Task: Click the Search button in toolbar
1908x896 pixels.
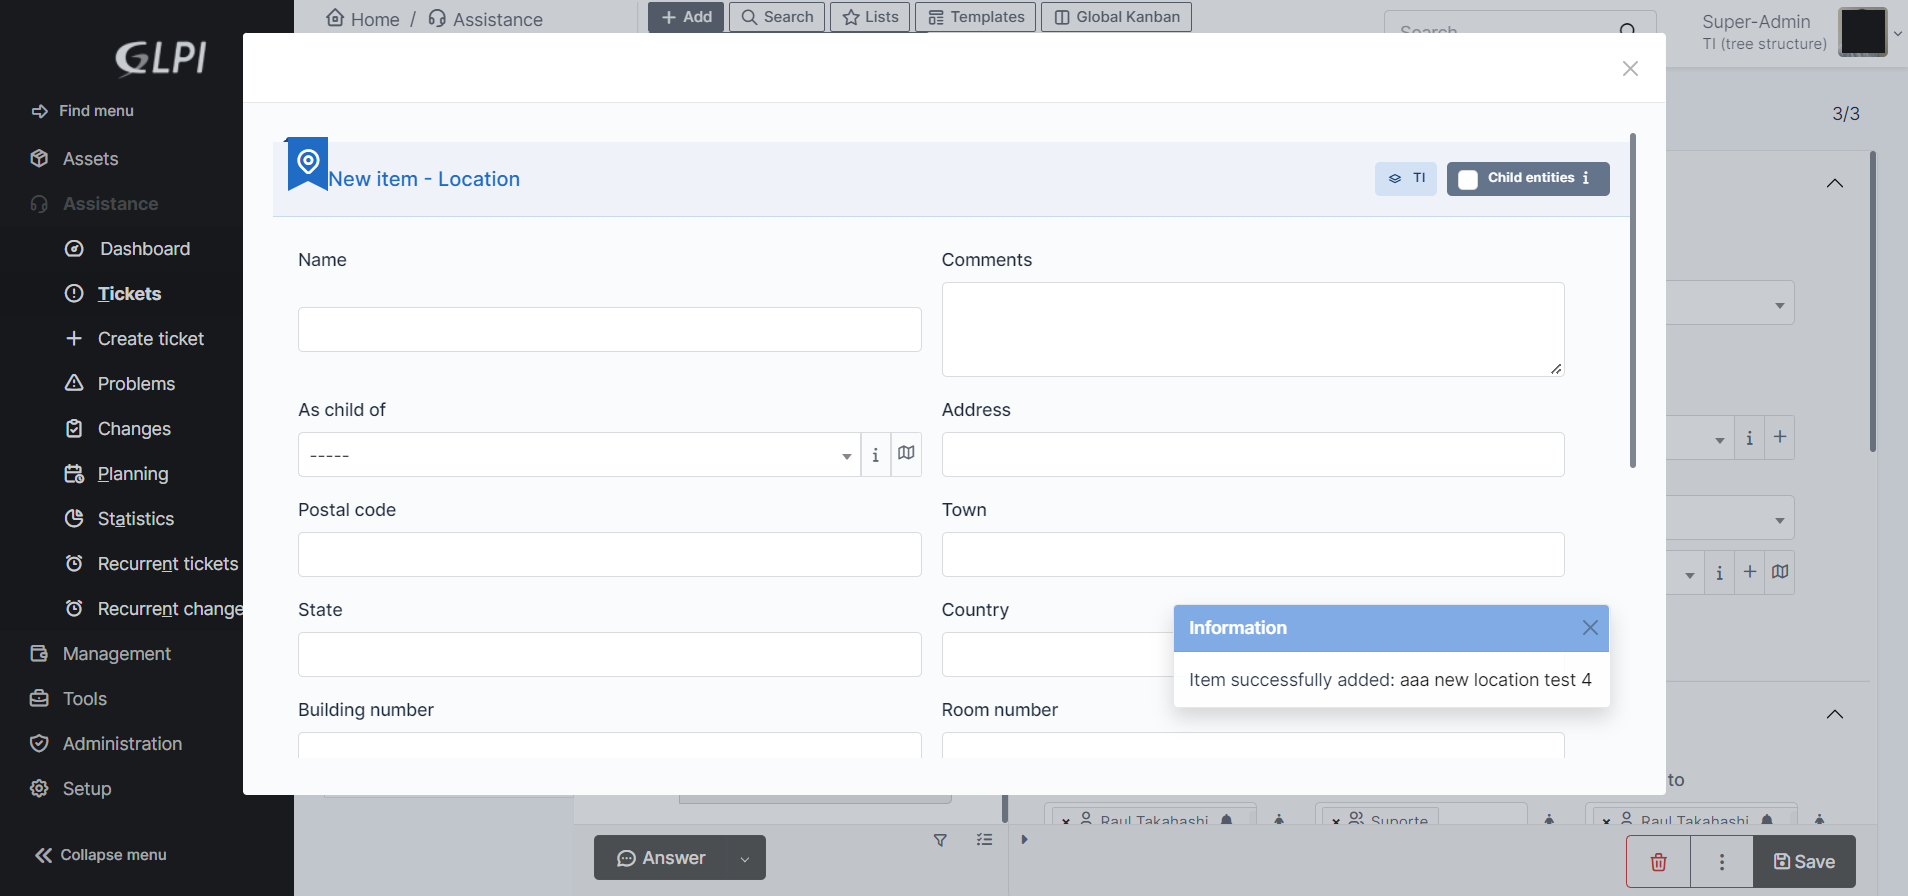Action: [777, 17]
